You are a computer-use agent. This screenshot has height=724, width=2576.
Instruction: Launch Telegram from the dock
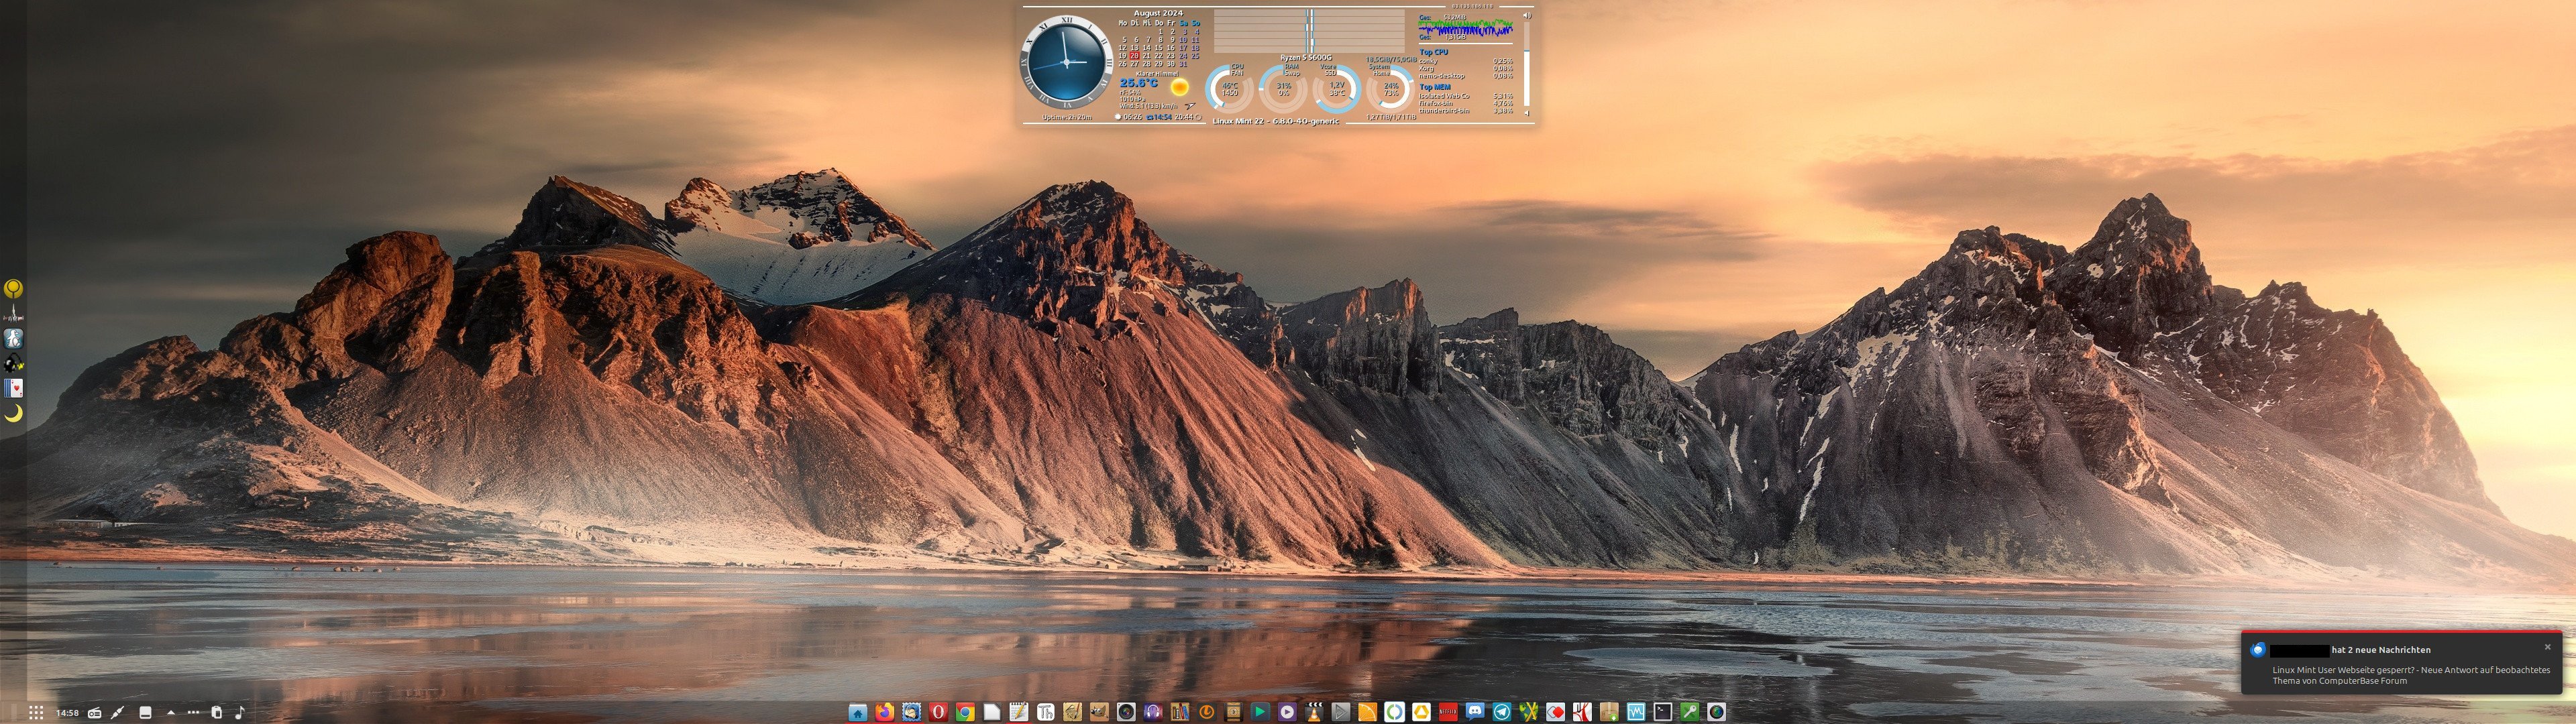pyautogui.click(x=1502, y=712)
